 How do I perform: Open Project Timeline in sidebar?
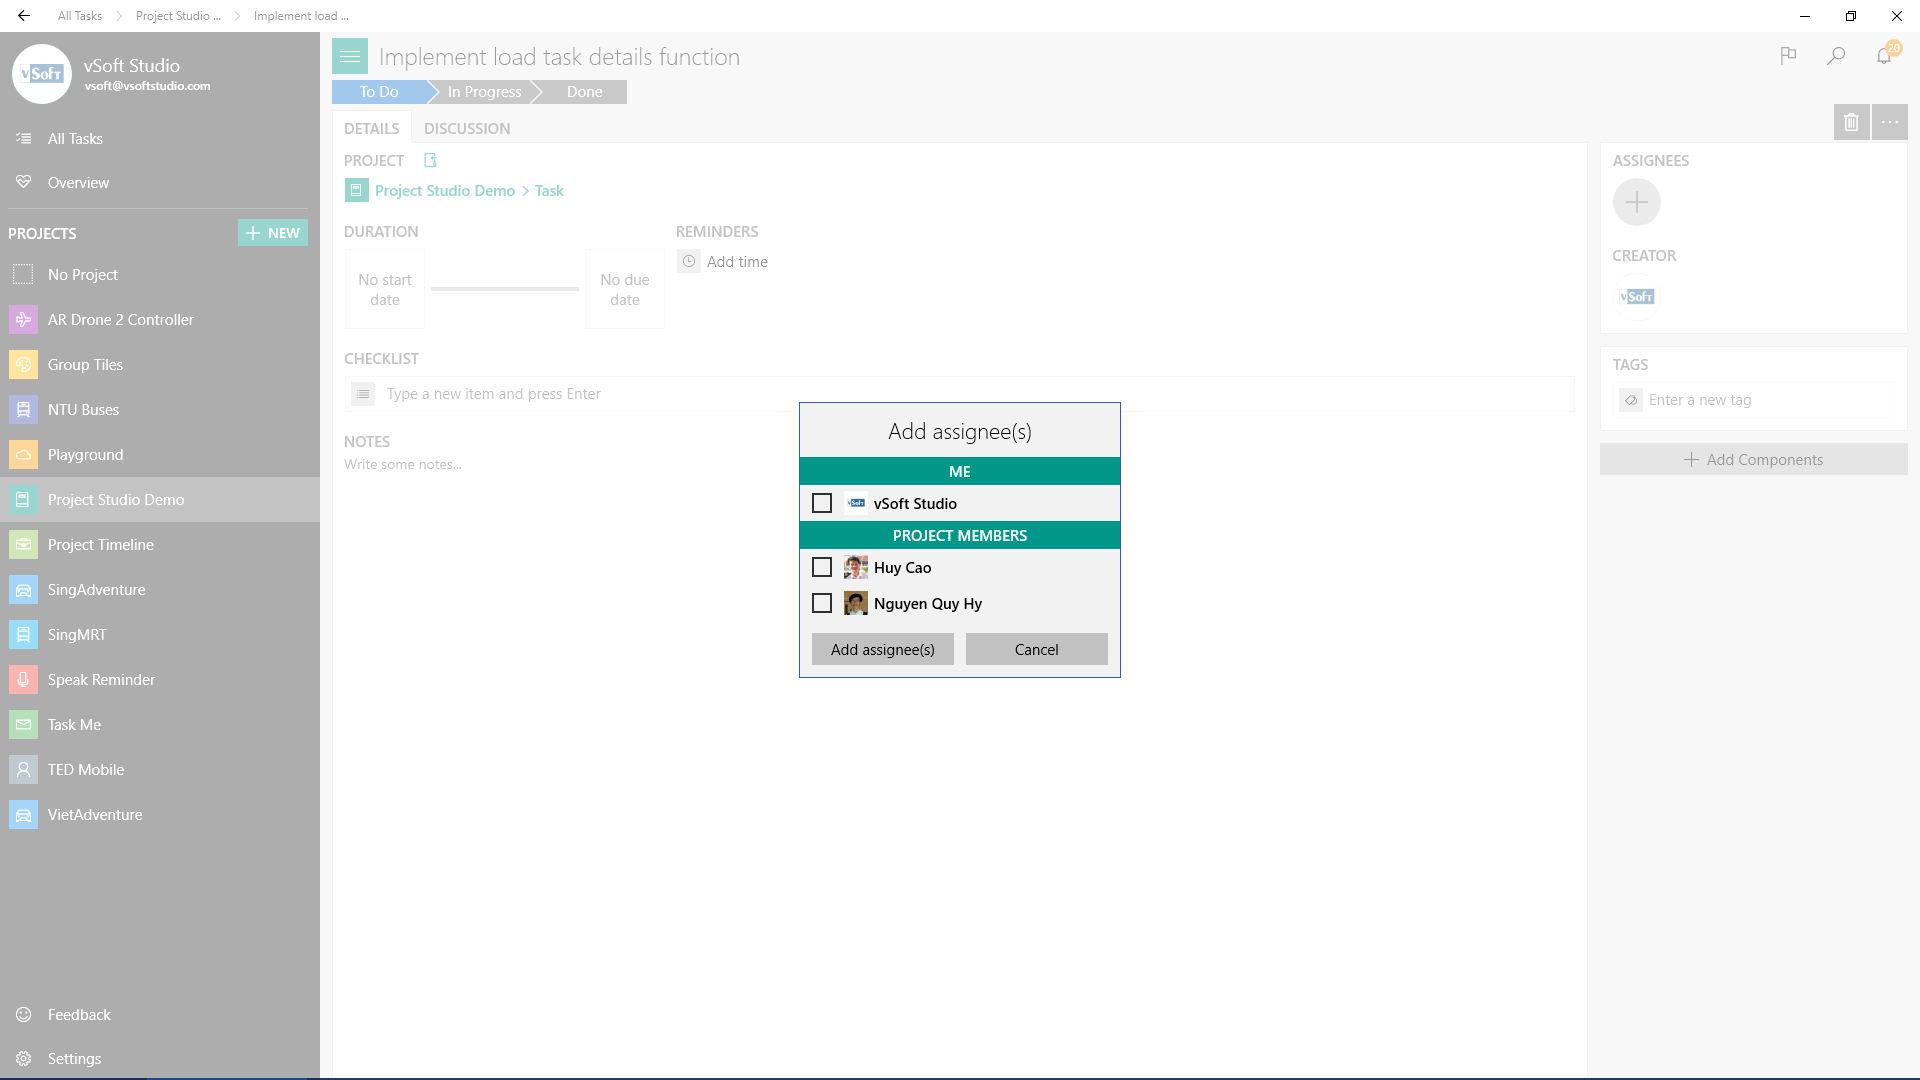(100, 545)
